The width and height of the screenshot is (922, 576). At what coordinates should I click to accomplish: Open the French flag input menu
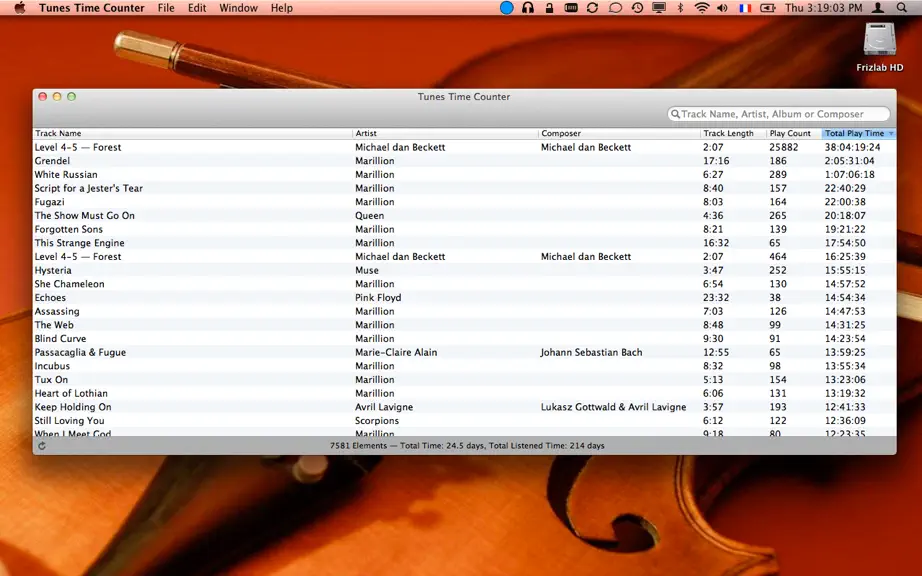point(744,8)
